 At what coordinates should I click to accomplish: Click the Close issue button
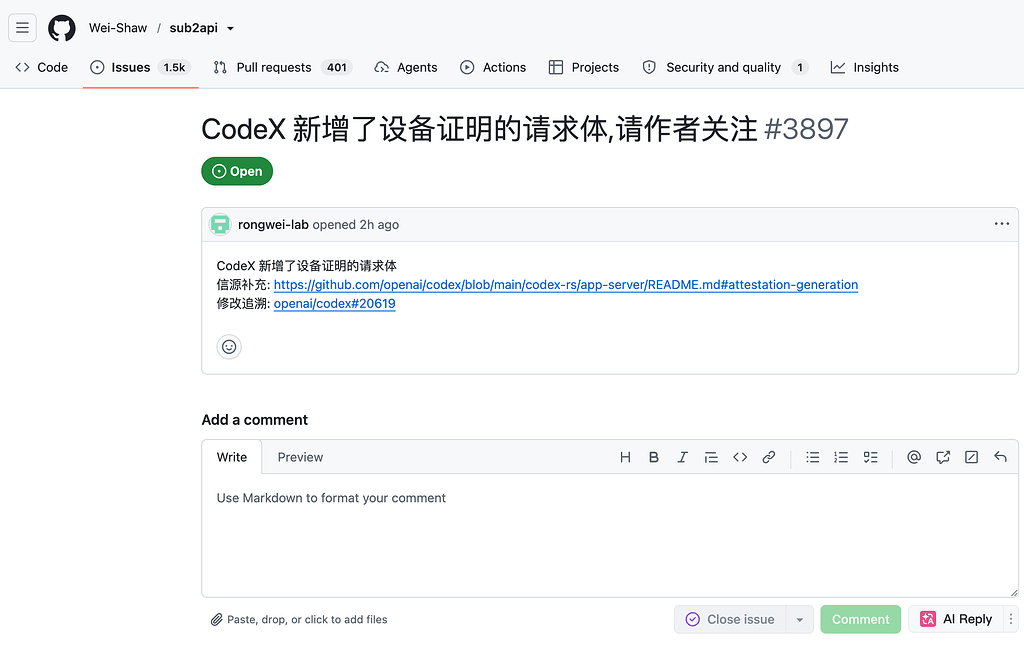(x=729, y=619)
